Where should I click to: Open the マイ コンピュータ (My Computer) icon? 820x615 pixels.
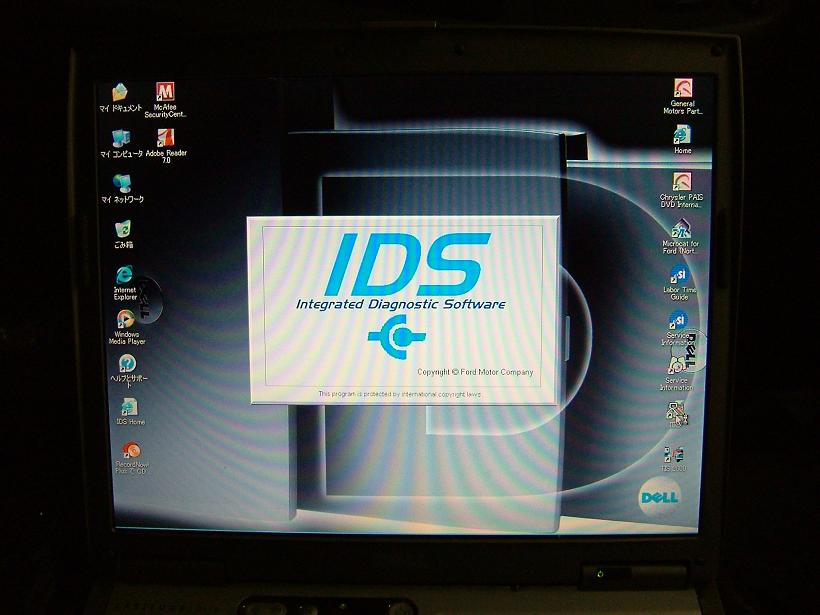coord(121,143)
